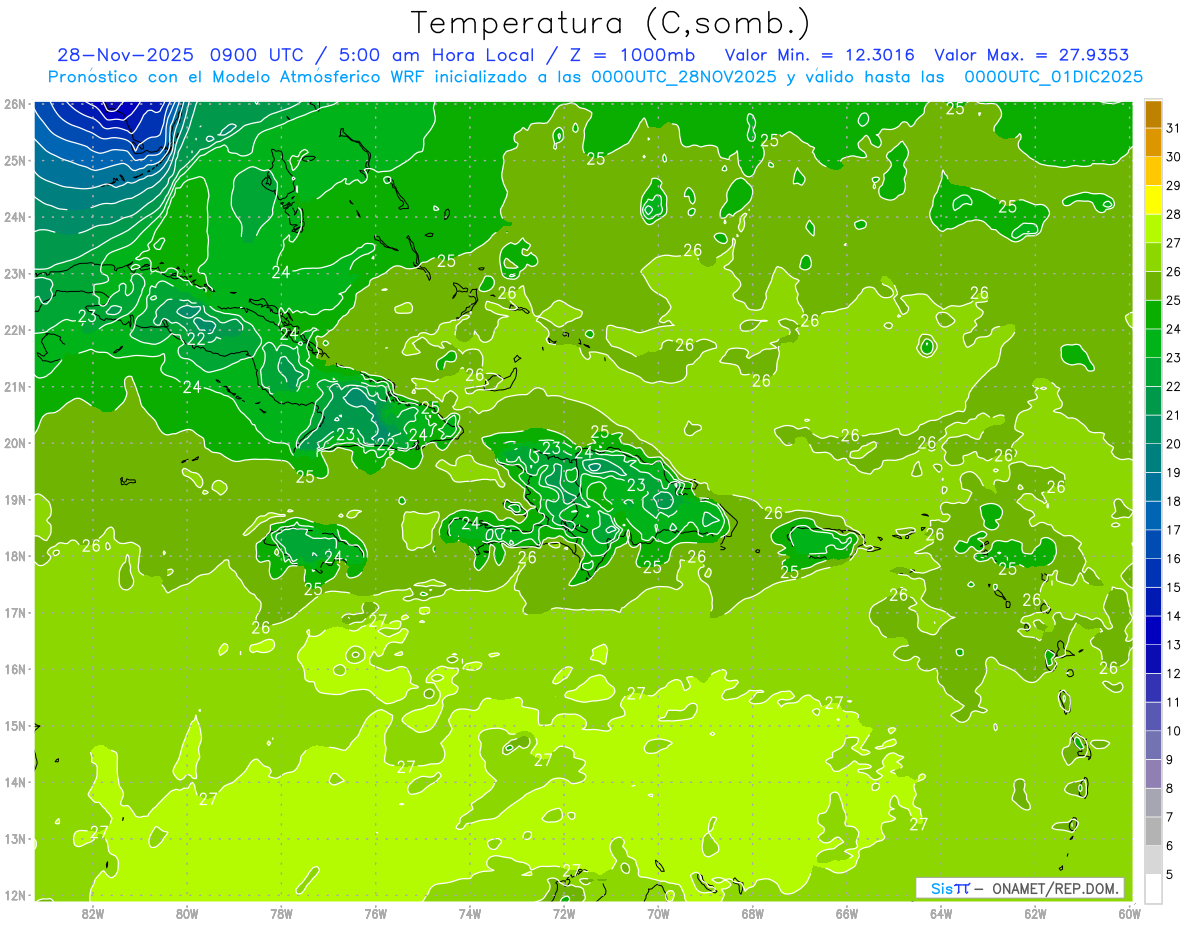This screenshot has height=927, width=1200.
Task: Click the "14N" latitude axis label
Action: pos(15,782)
